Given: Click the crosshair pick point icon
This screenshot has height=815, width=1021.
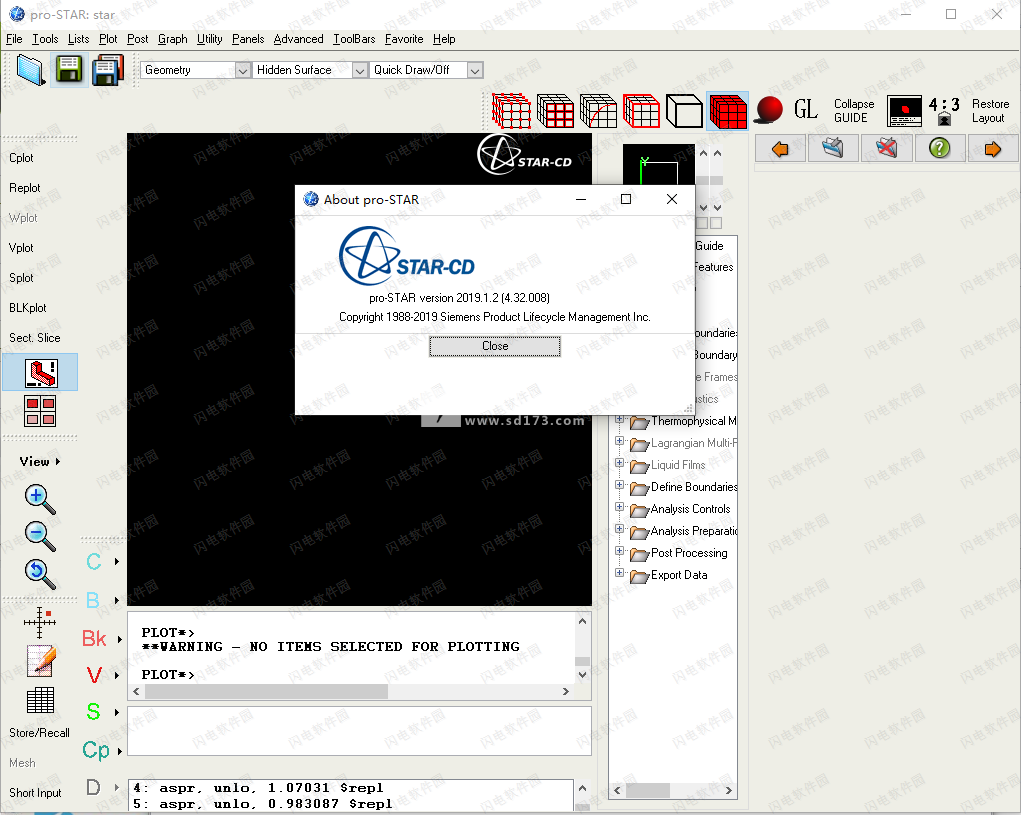Looking at the screenshot, I should 40,622.
